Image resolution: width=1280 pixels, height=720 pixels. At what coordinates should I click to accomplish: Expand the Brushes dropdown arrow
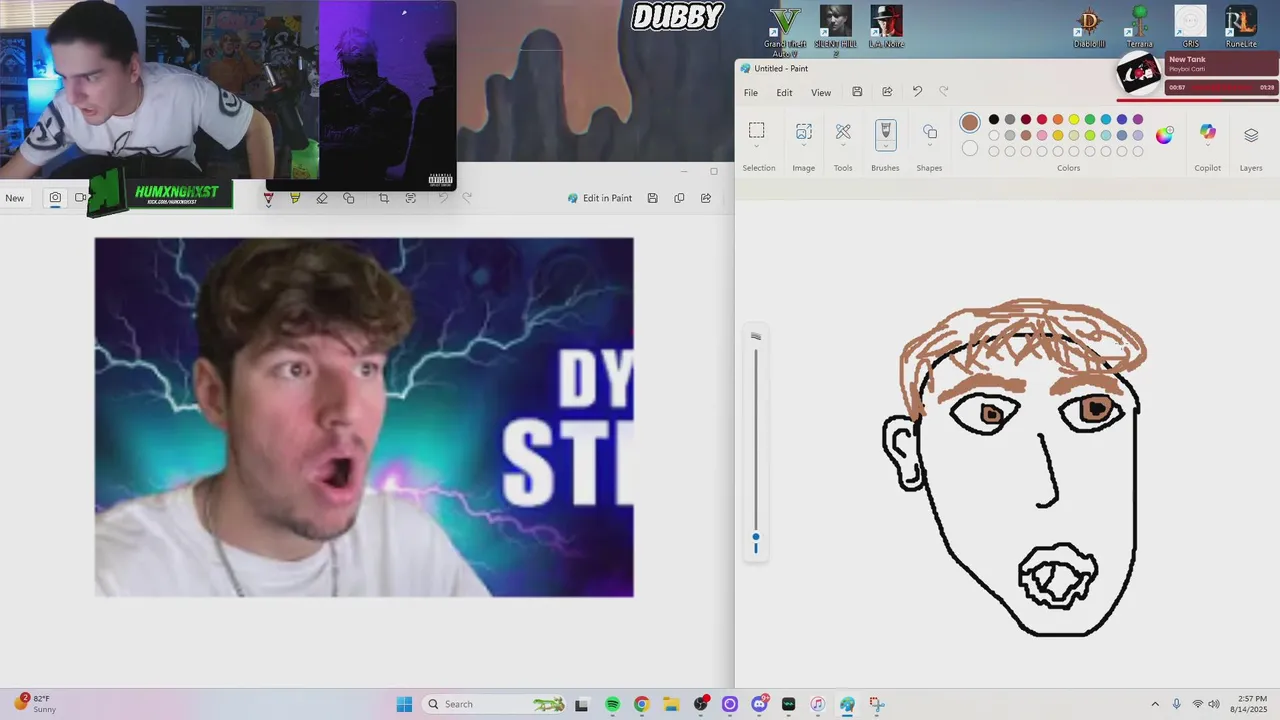[885, 146]
